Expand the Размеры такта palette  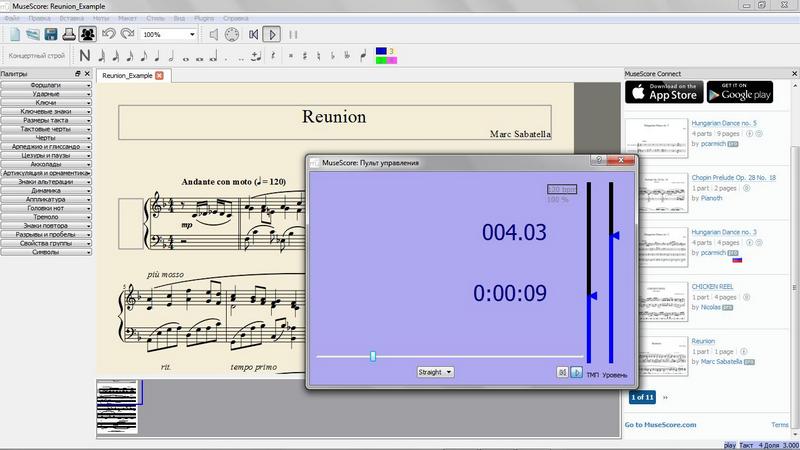click(x=46, y=120)
